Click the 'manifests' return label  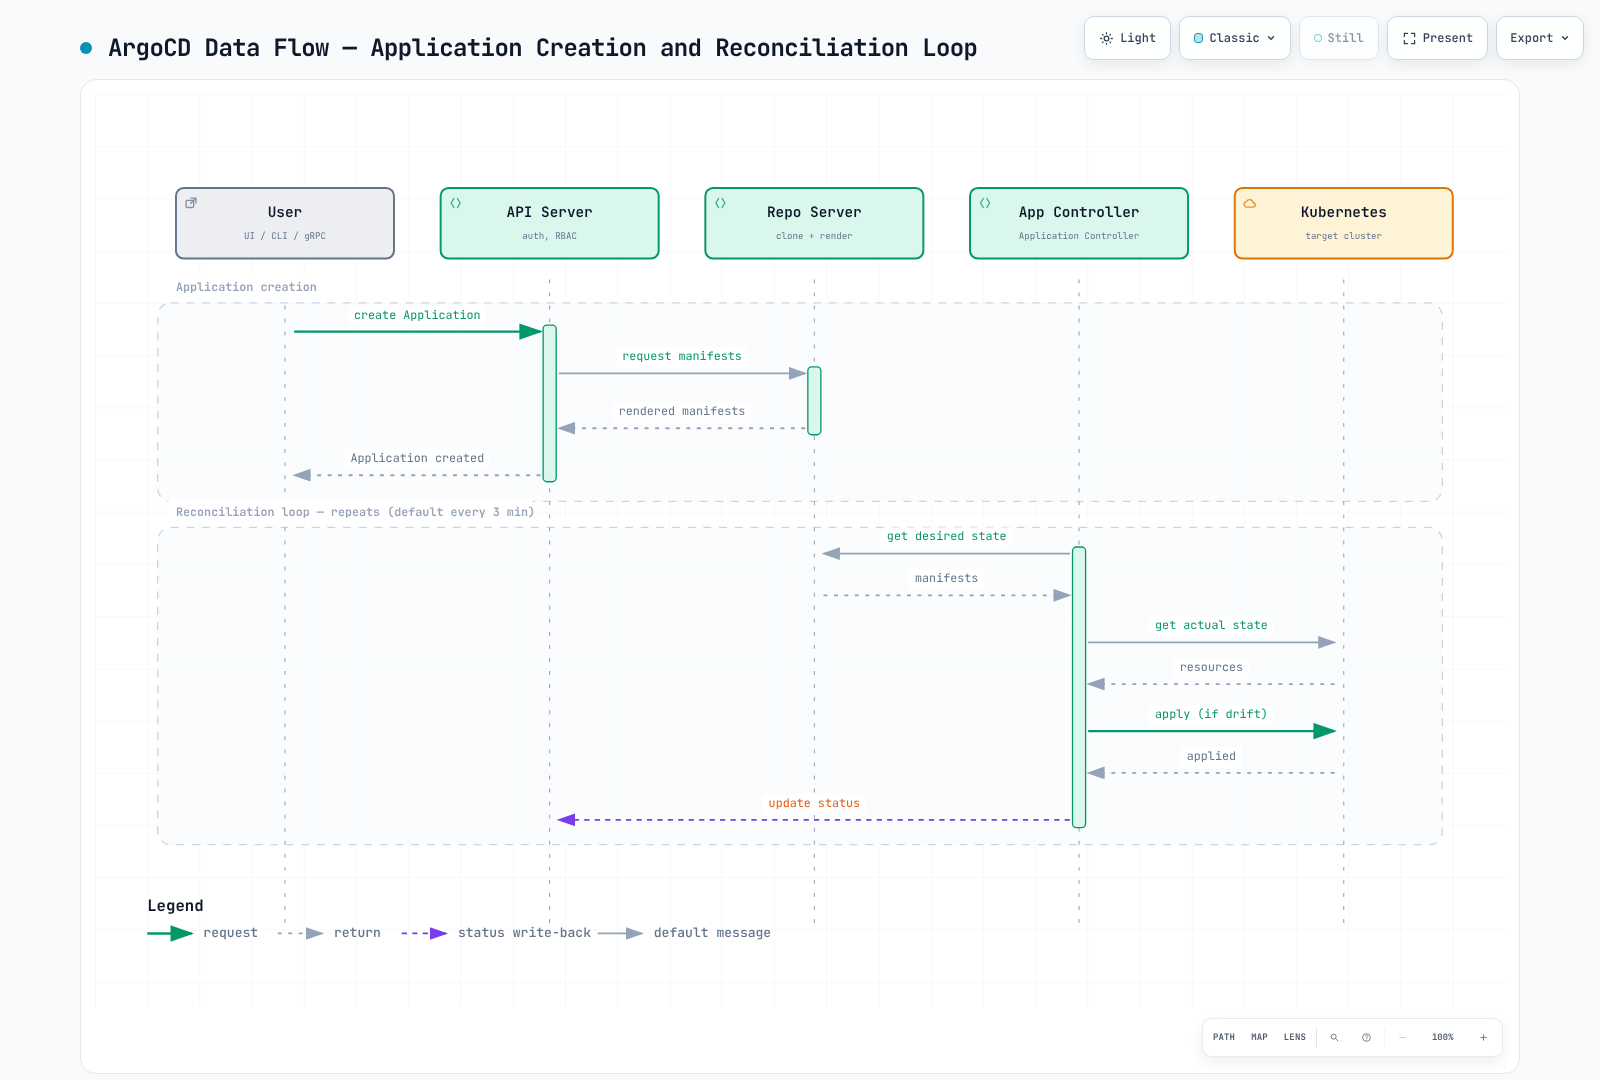947,578
